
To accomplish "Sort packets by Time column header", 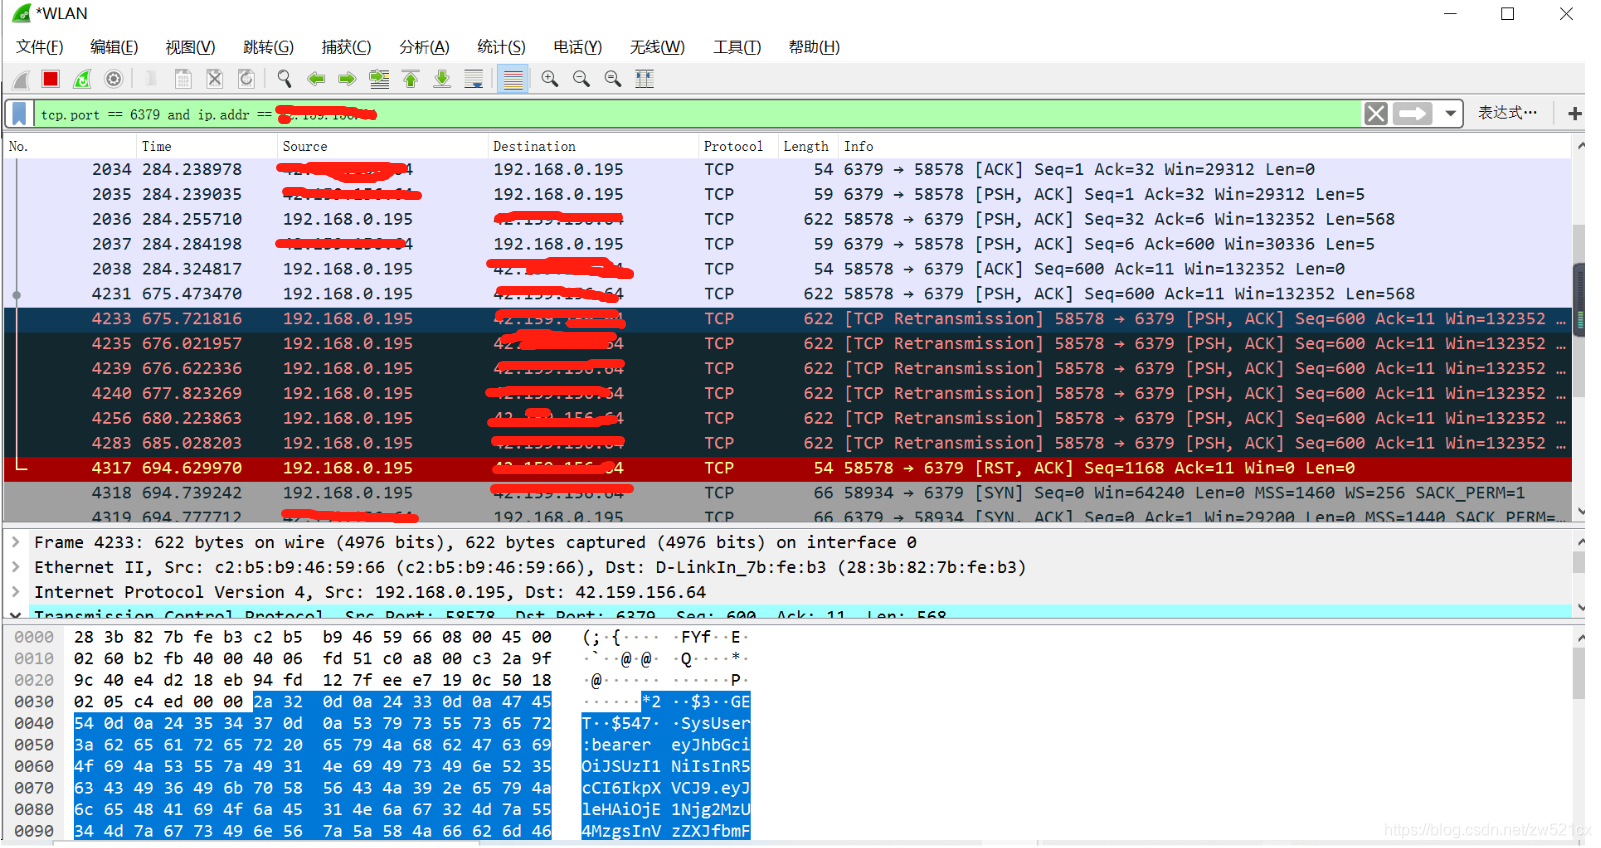I will (x=206, y=146).
